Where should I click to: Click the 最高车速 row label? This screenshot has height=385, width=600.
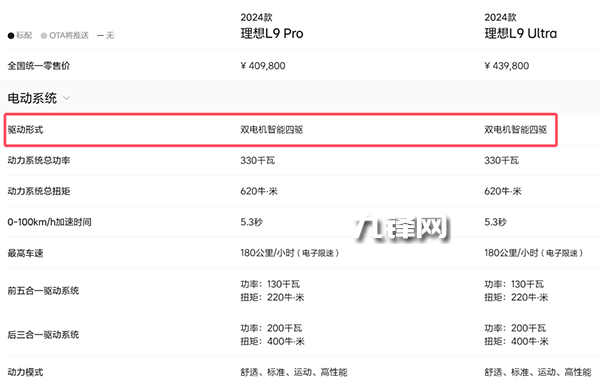click(x=25, y=253)
